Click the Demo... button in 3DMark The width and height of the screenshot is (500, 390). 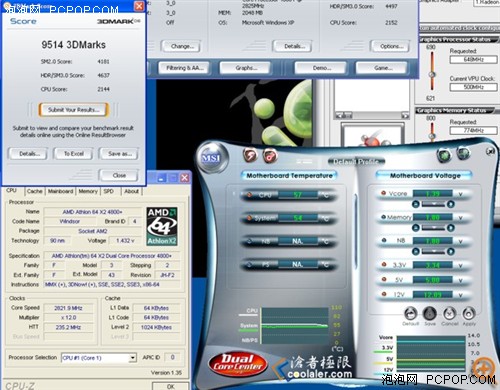pyautogui.click(x=321, y=68)
